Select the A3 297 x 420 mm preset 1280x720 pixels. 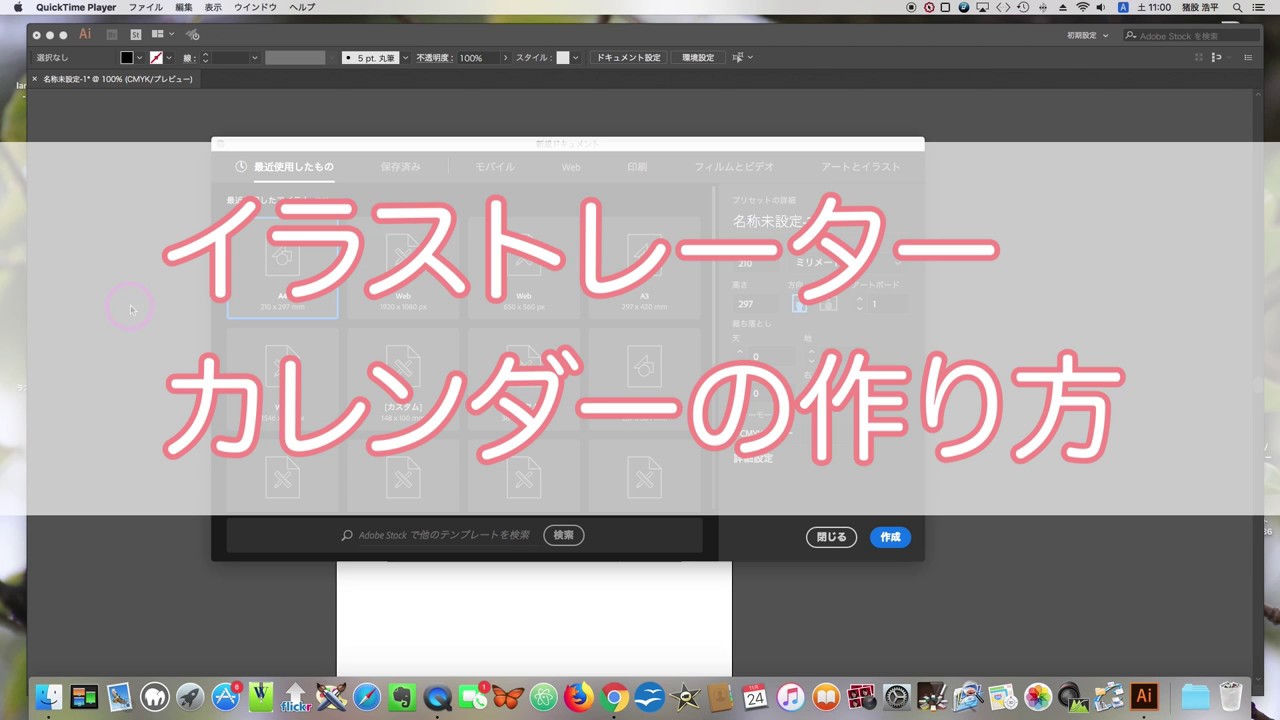pyautogui.click(x=645, y=268)
